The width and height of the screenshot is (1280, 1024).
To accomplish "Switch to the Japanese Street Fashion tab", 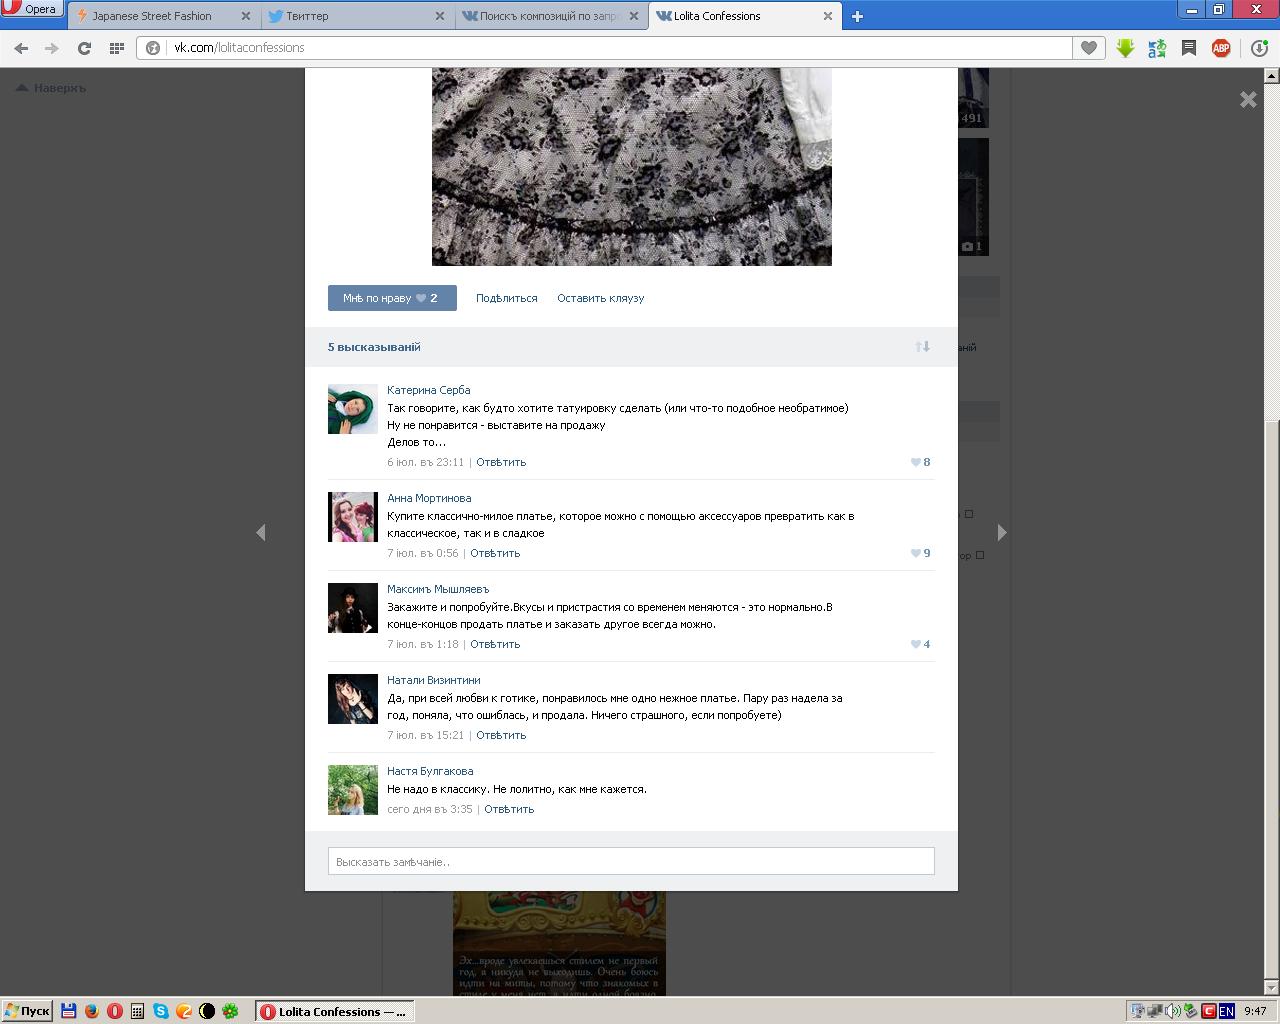I will pyautogui.click(x=152, y=16).
